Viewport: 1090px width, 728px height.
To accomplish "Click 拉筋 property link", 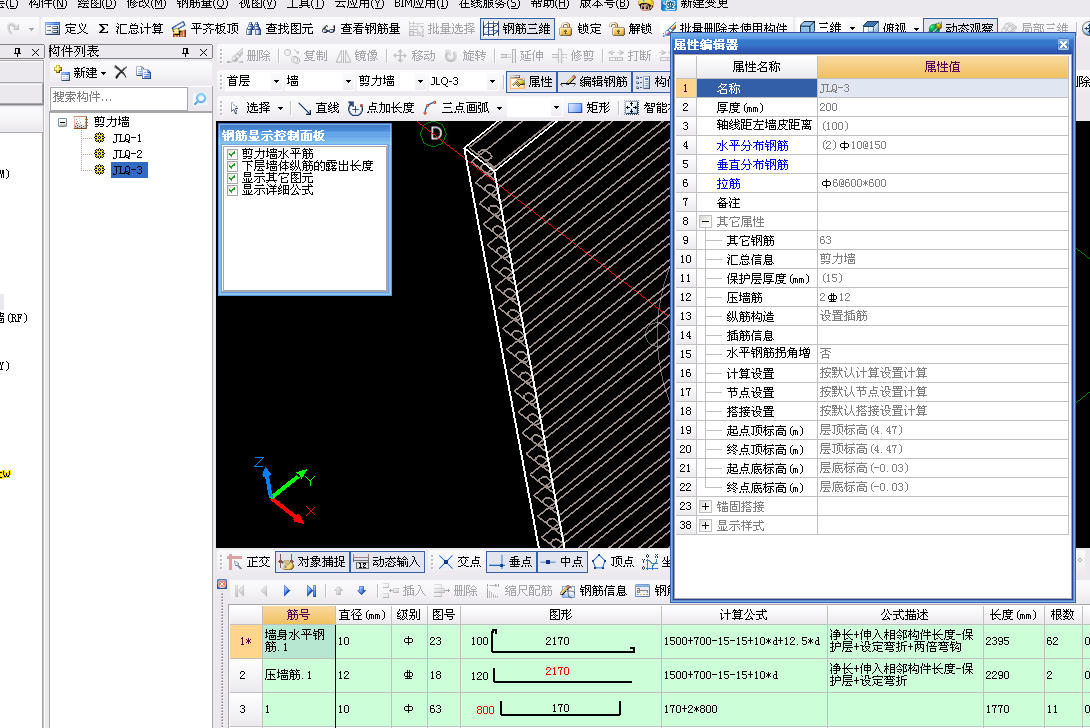I will click(729, 184).
